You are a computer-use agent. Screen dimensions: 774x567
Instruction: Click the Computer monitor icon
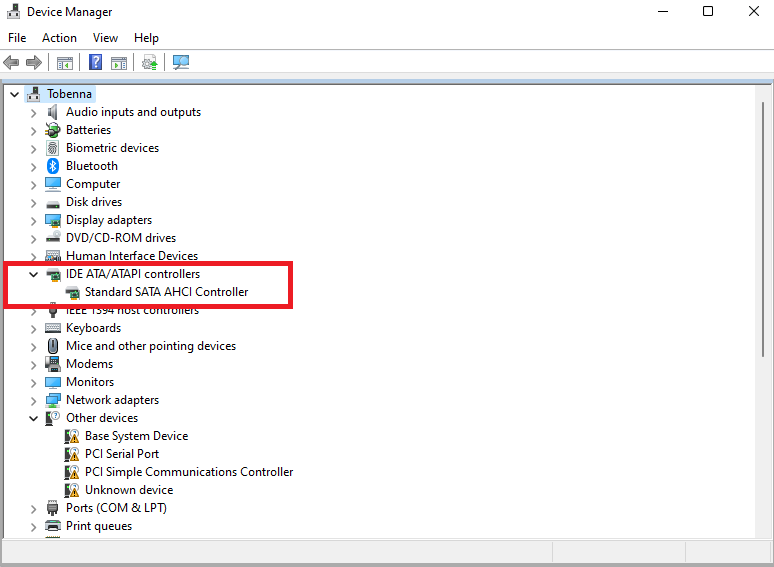tap(53, 184)
